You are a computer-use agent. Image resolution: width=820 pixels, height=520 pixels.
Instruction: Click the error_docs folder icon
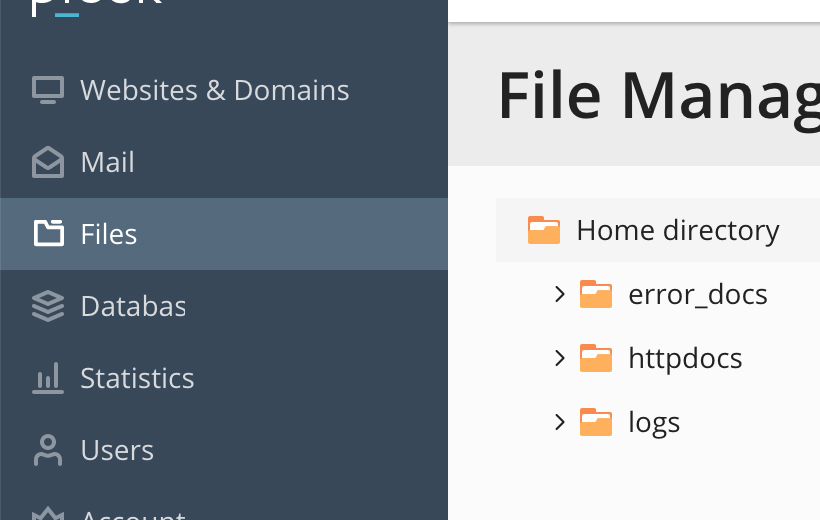point(596,294)
